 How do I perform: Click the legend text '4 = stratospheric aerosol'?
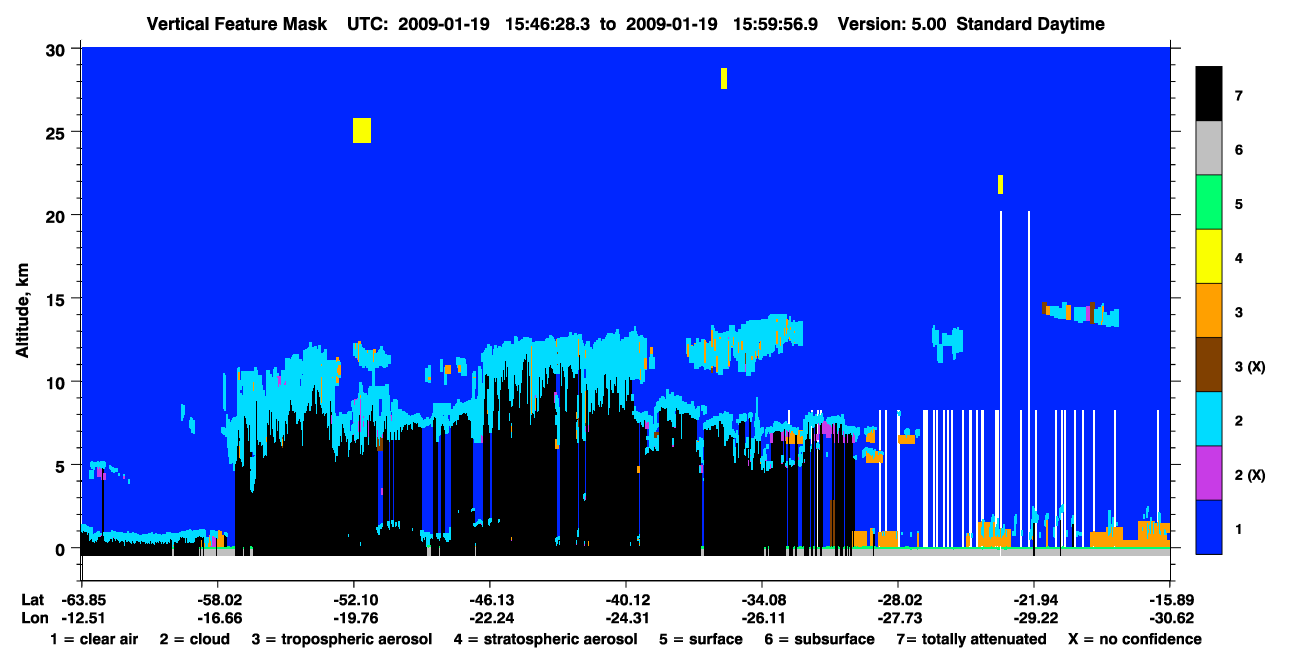(x=545, y=639)
